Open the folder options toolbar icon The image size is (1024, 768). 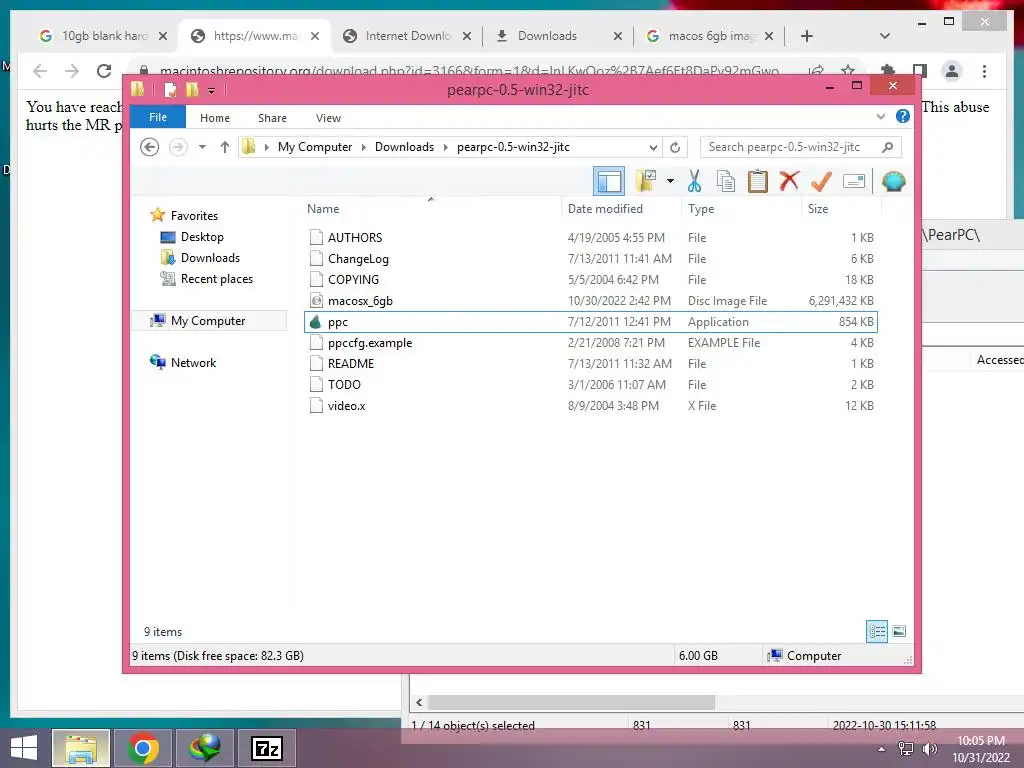[647, 181]
